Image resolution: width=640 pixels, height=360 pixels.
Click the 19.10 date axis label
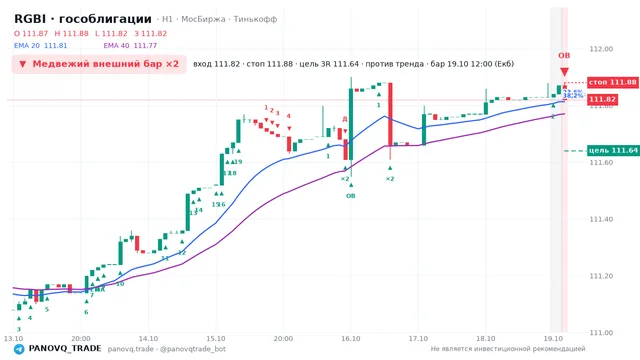pyautogui.click(x=553, y=339)
